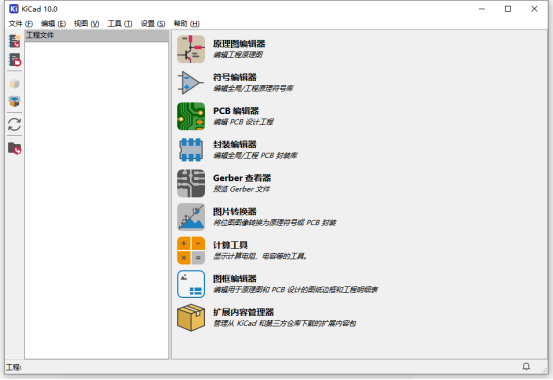Click the description under 封装编辑器
The height and width of the screenshot is (380, 553).
pyautogui.click(x=255, y=156)
